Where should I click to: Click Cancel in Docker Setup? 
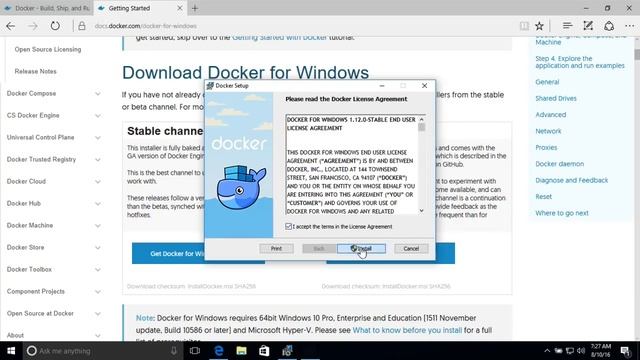click(411, 248)
